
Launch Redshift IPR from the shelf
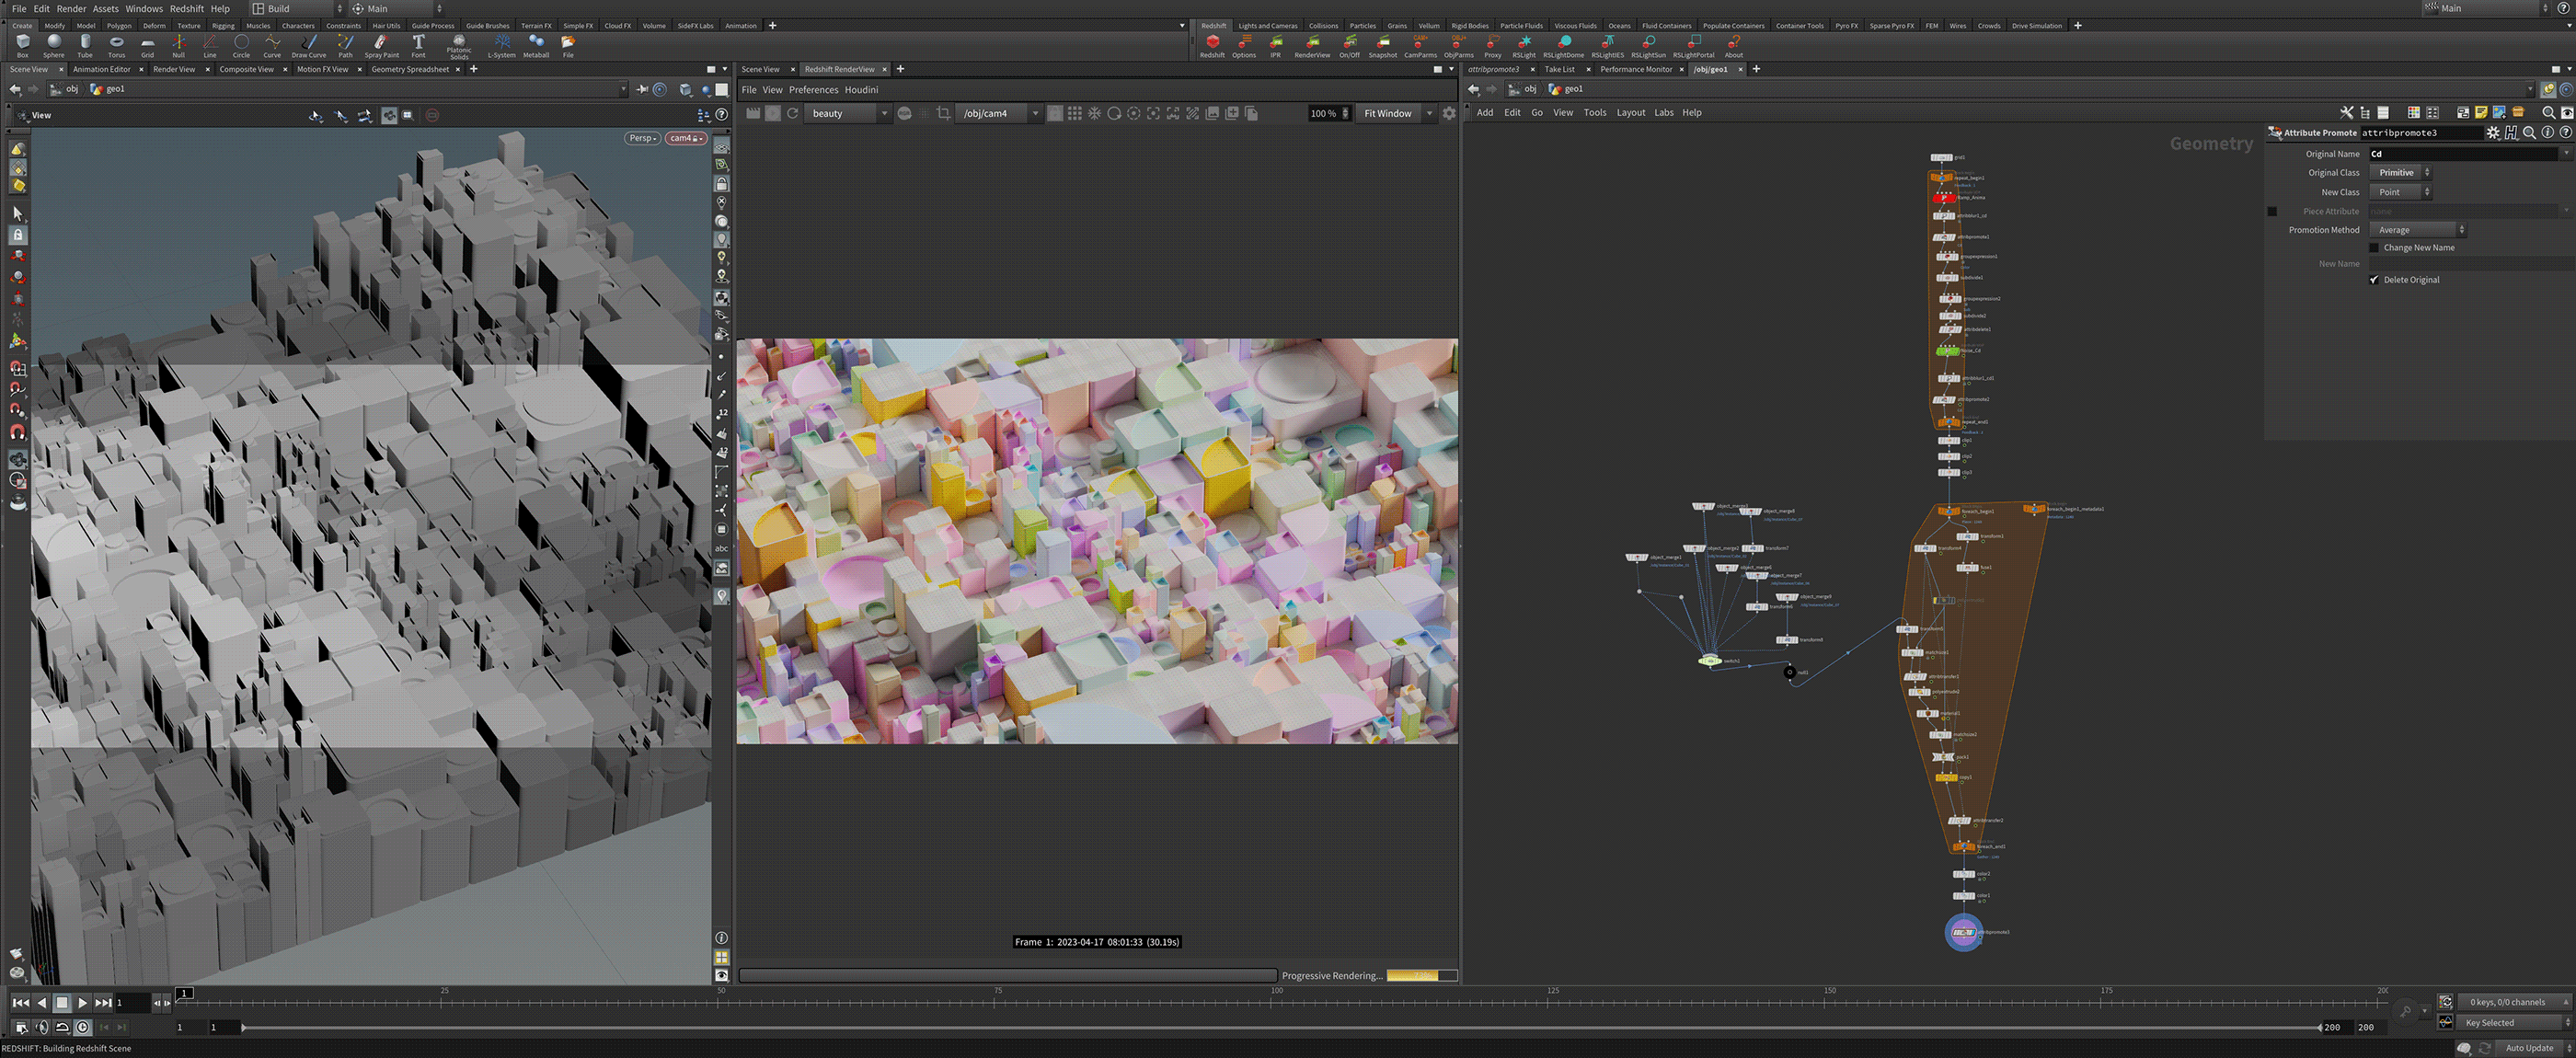1275,44
